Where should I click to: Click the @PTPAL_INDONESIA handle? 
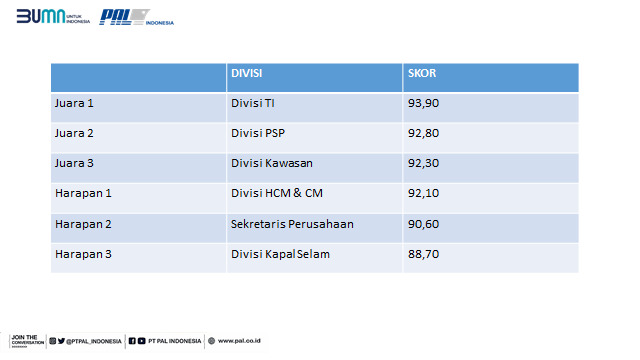click(x=93, y=341)
